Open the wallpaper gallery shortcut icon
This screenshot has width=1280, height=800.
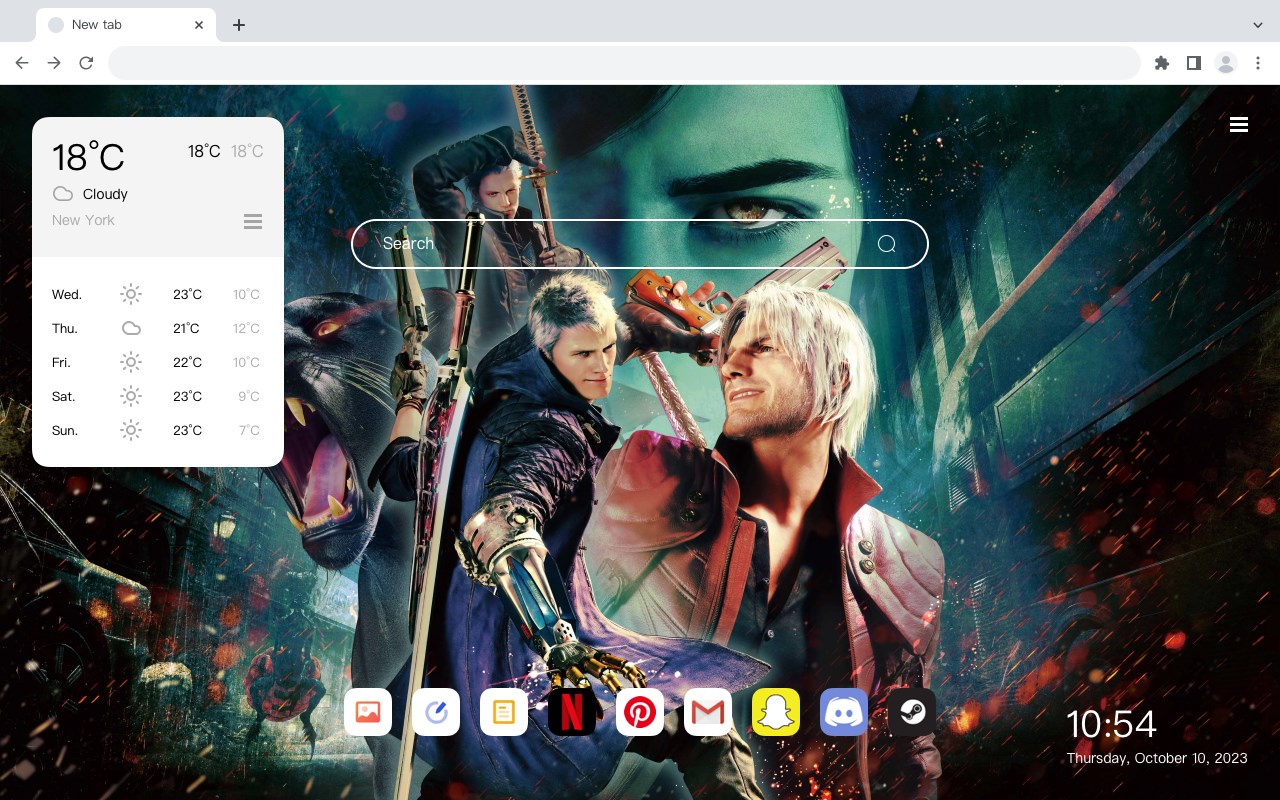click(x=368, y=712)
